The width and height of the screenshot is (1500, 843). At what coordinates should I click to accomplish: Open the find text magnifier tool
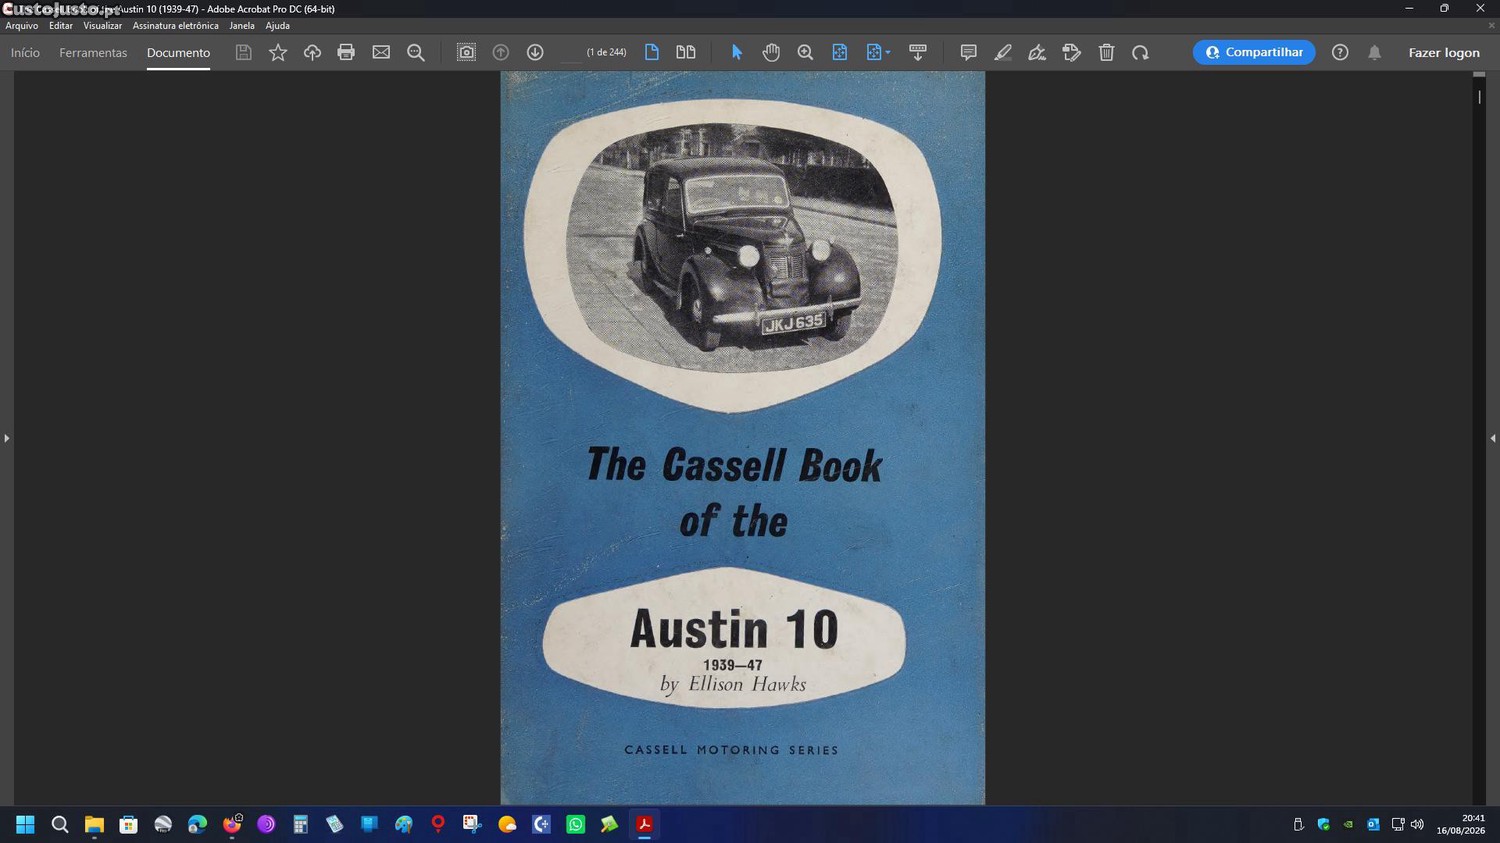(x=416, y=52)
